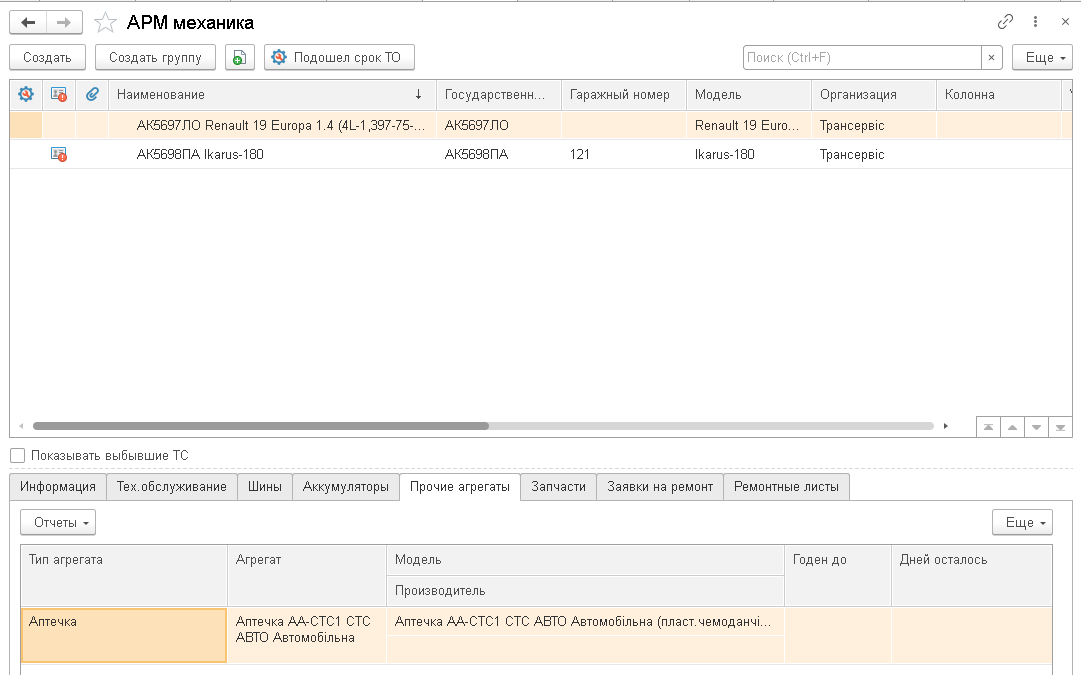The image size is (1081, 675).
Task: Click the Подошел срок ТО button
Action: pos(339,57)
